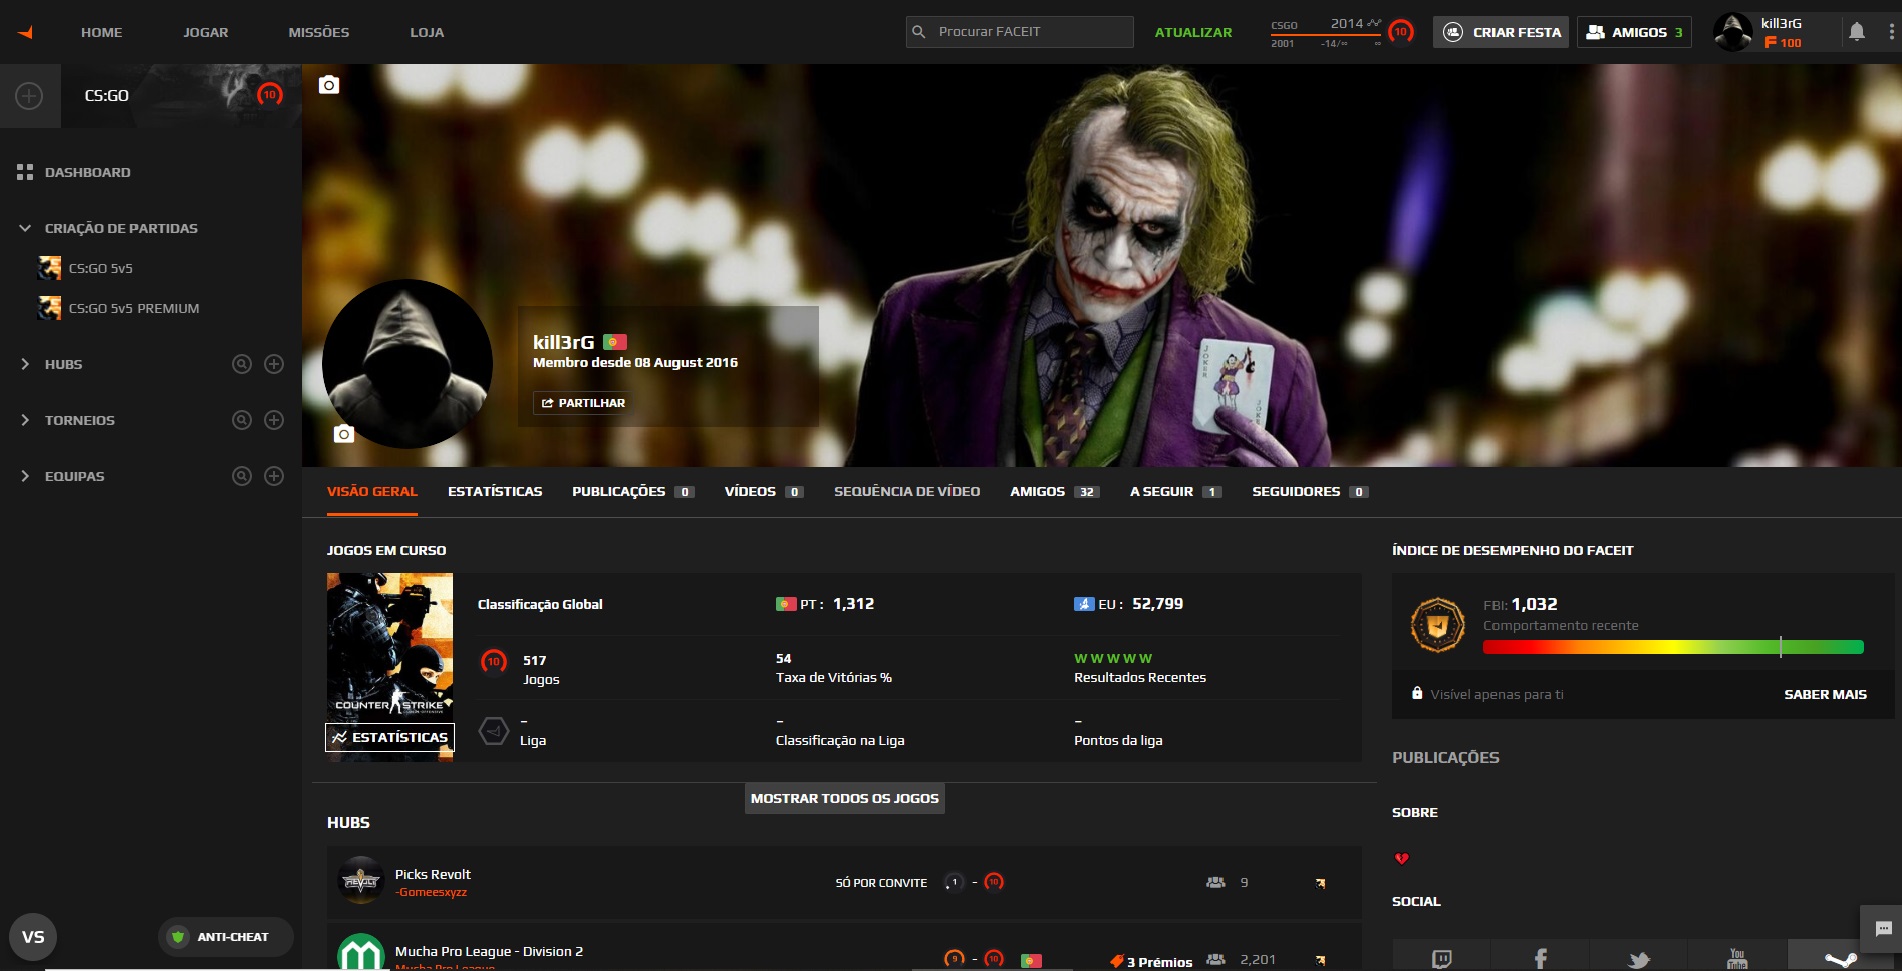
Task: Create a tournament with Torneios plus icon
Action: [x=274, y=420]
